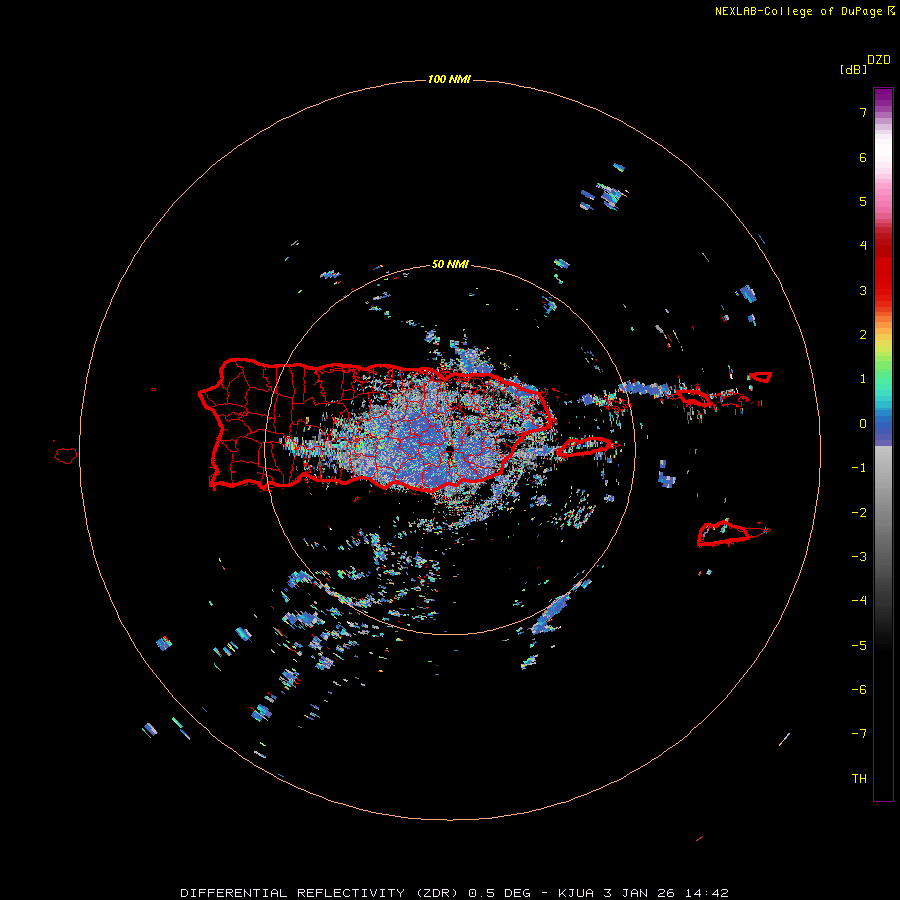Click the 3 tick label on the color scale

pos(863,290)
